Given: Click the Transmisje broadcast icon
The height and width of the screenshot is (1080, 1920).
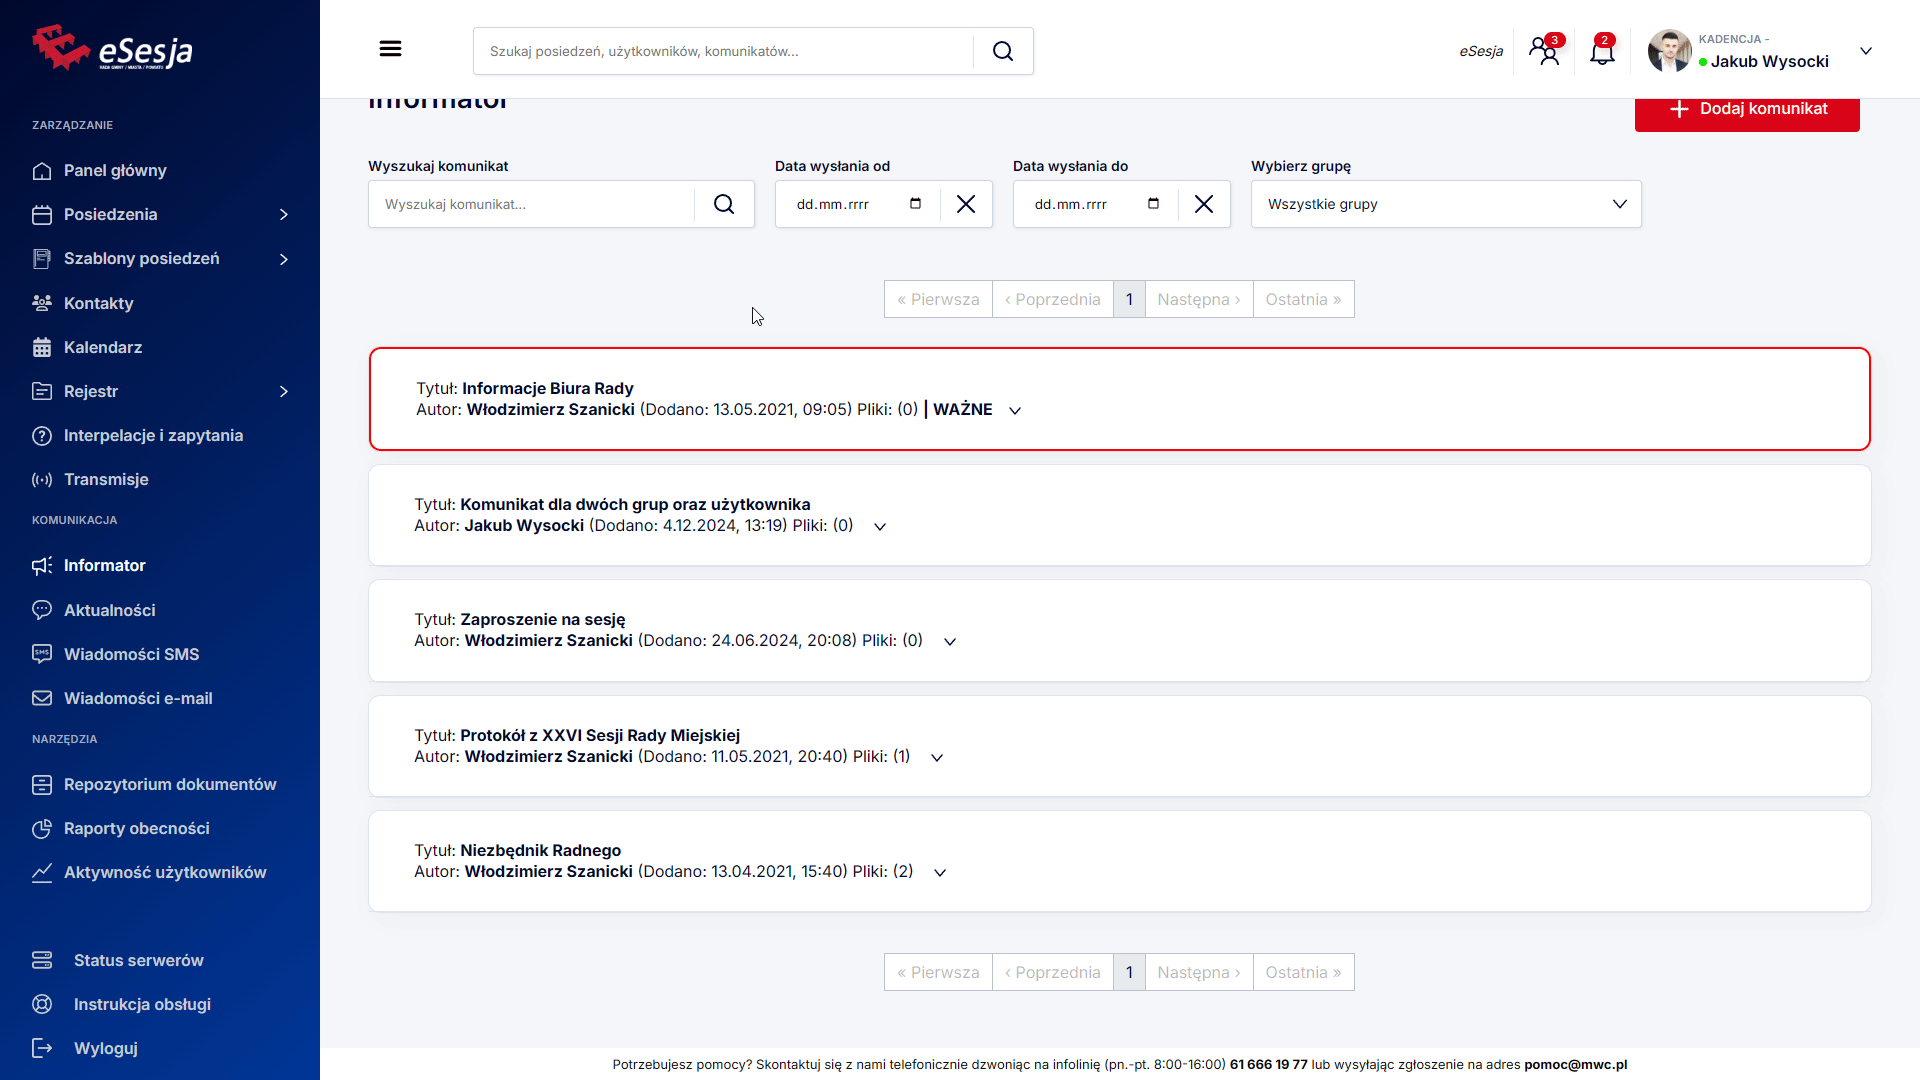Looking at the screenshot, I should [x=42, y=480].
